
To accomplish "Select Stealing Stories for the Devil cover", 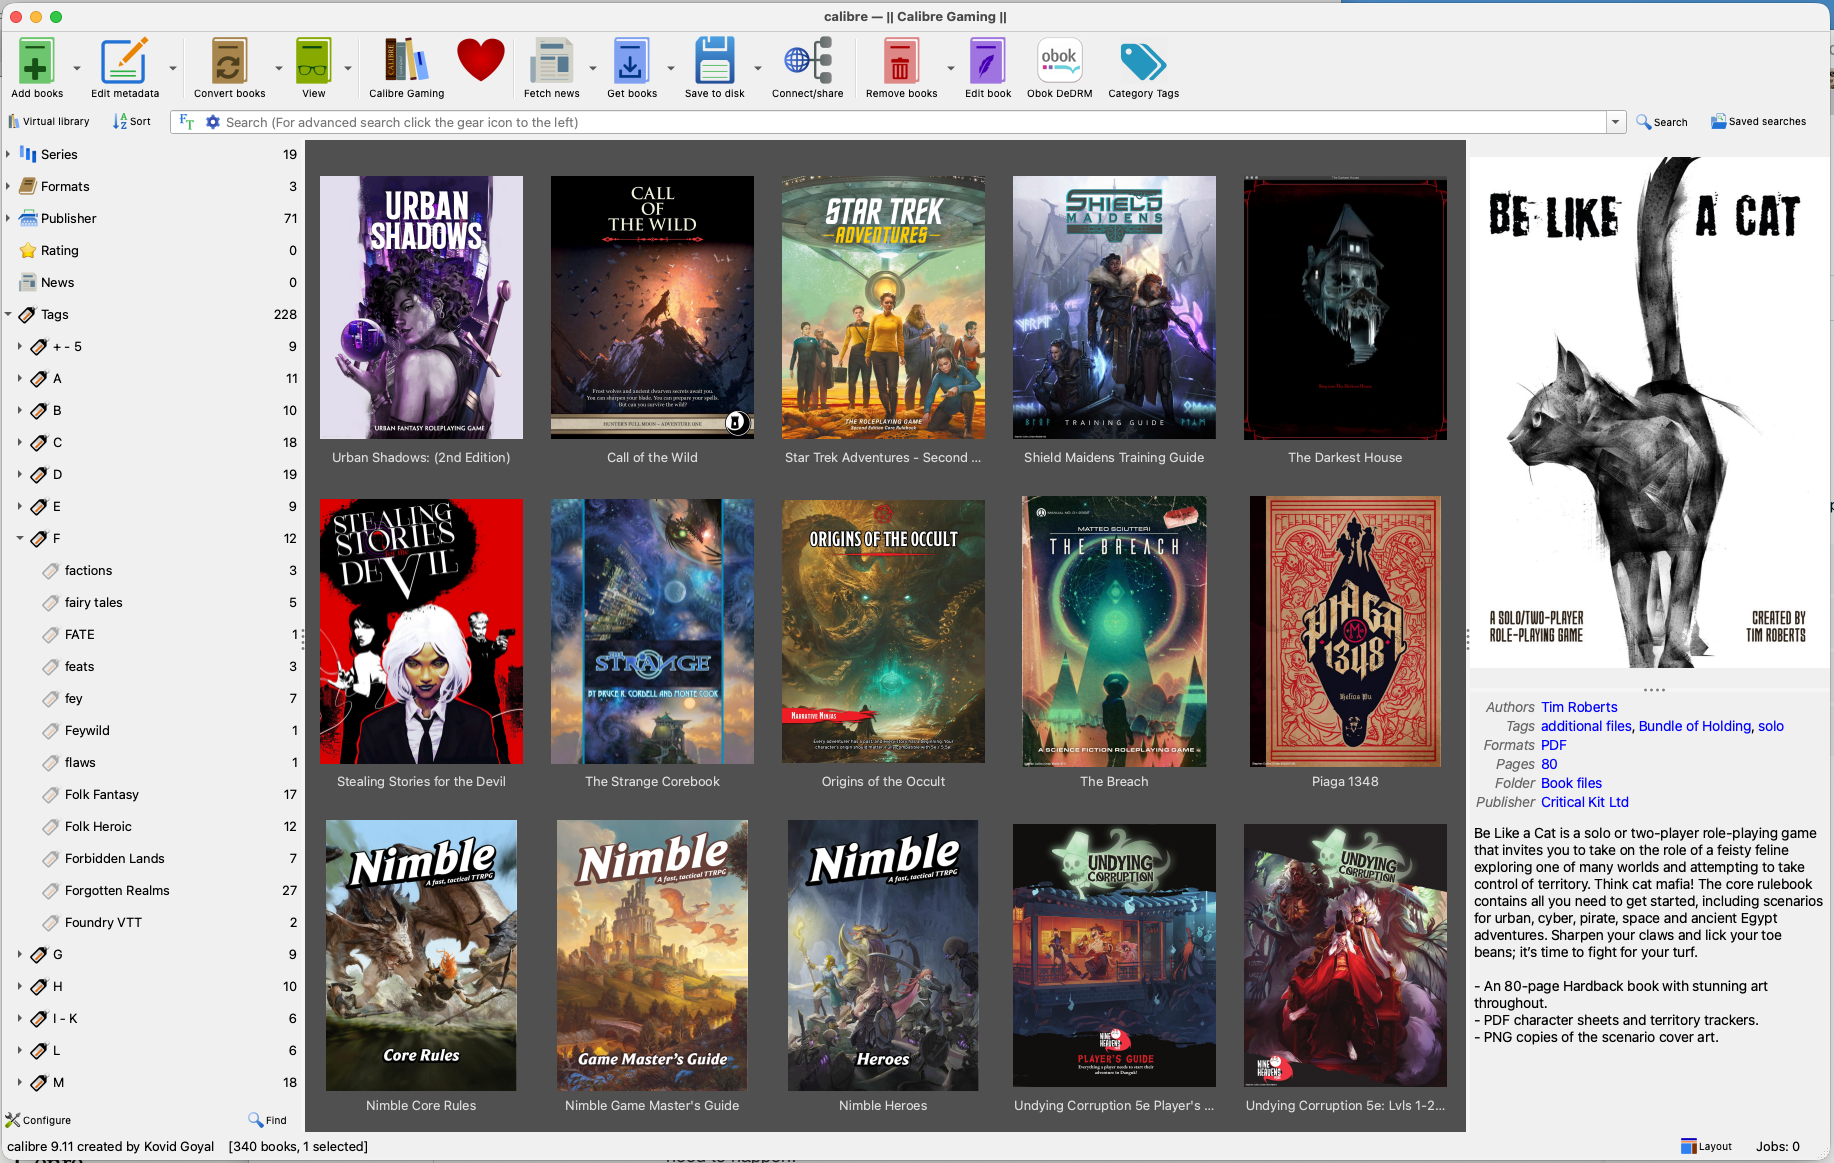I will 421,631.
